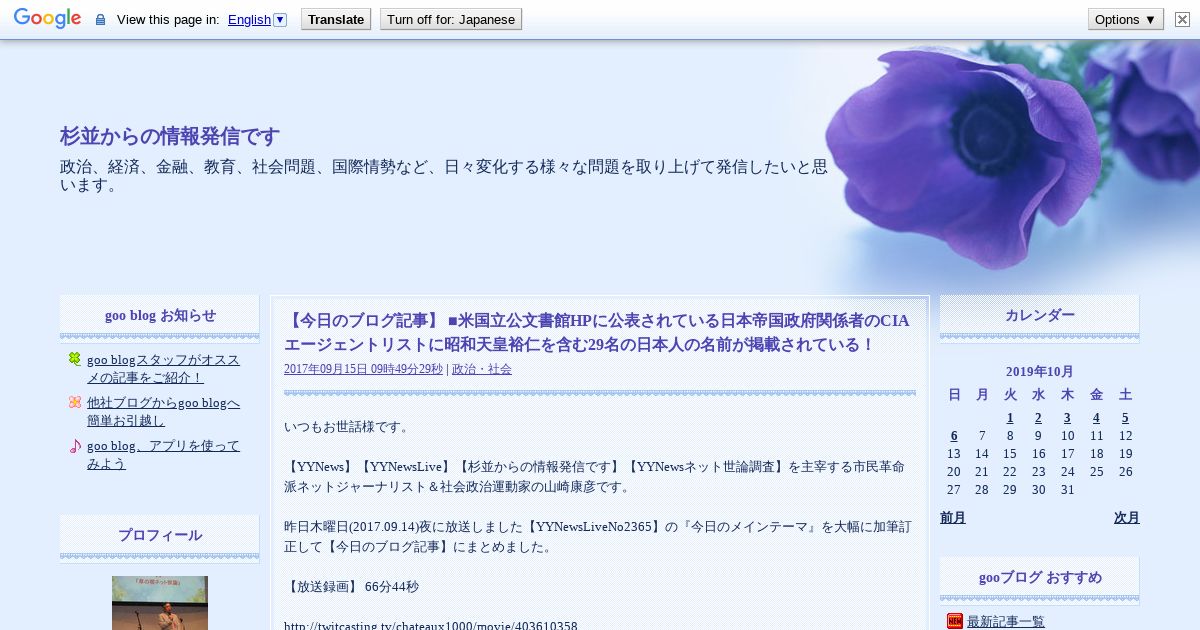Click the green clover icon
The height and width of the screenshot is (630, 1200).
tap(75, 359)
